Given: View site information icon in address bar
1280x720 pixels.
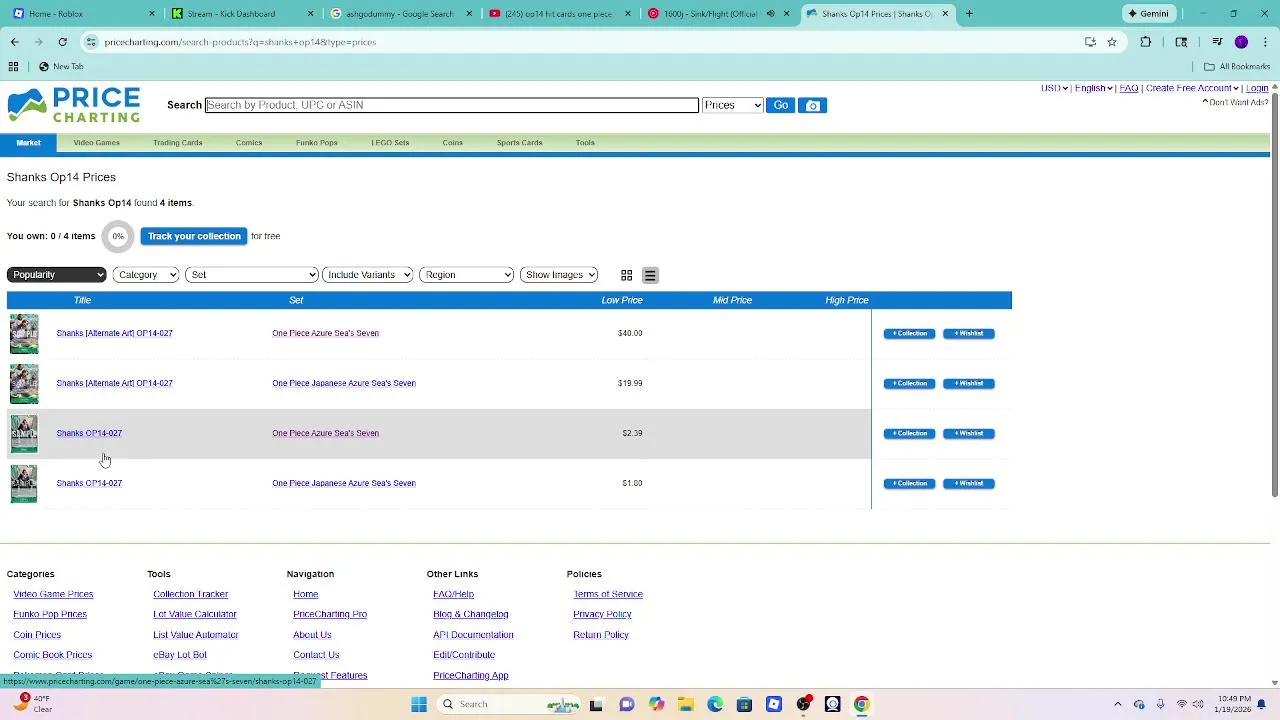Looking at the screenshot, I should pyautogui.click(x=91, y=42).
